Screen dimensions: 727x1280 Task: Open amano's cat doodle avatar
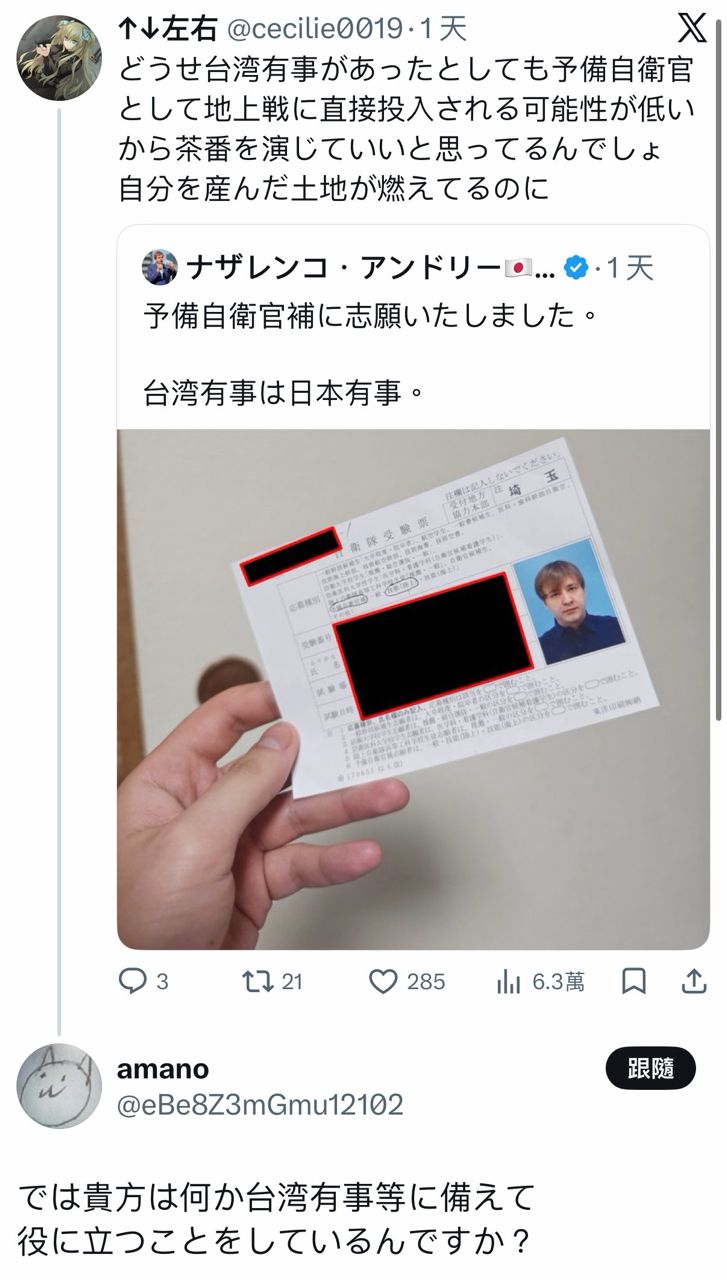pyautogui.click(x=59, y=1086)
